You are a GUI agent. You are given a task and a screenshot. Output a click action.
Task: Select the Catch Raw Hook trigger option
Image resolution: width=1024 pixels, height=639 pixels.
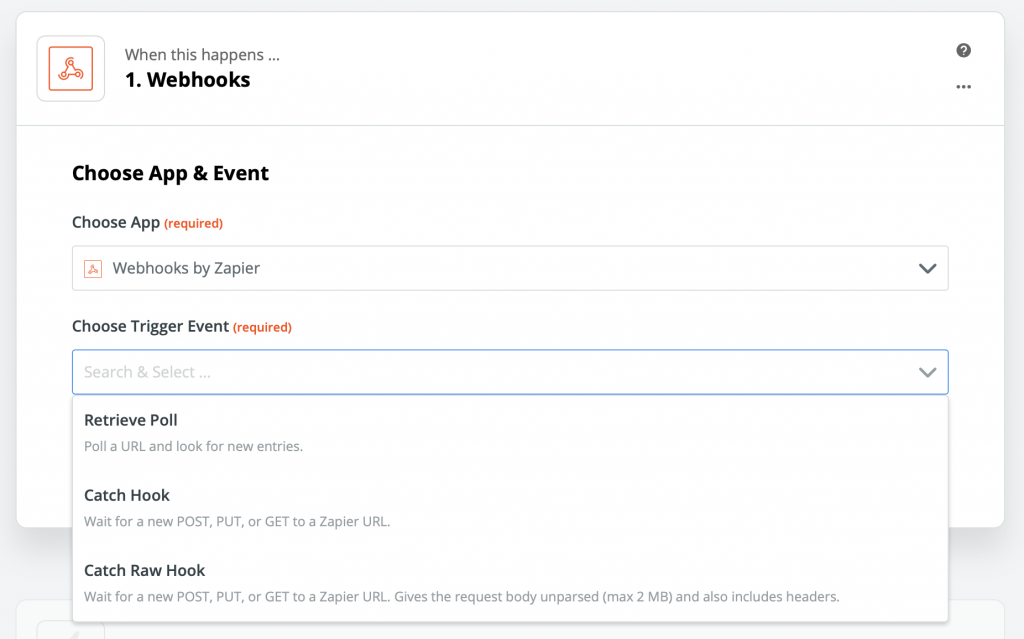click(x=510, y=583)
